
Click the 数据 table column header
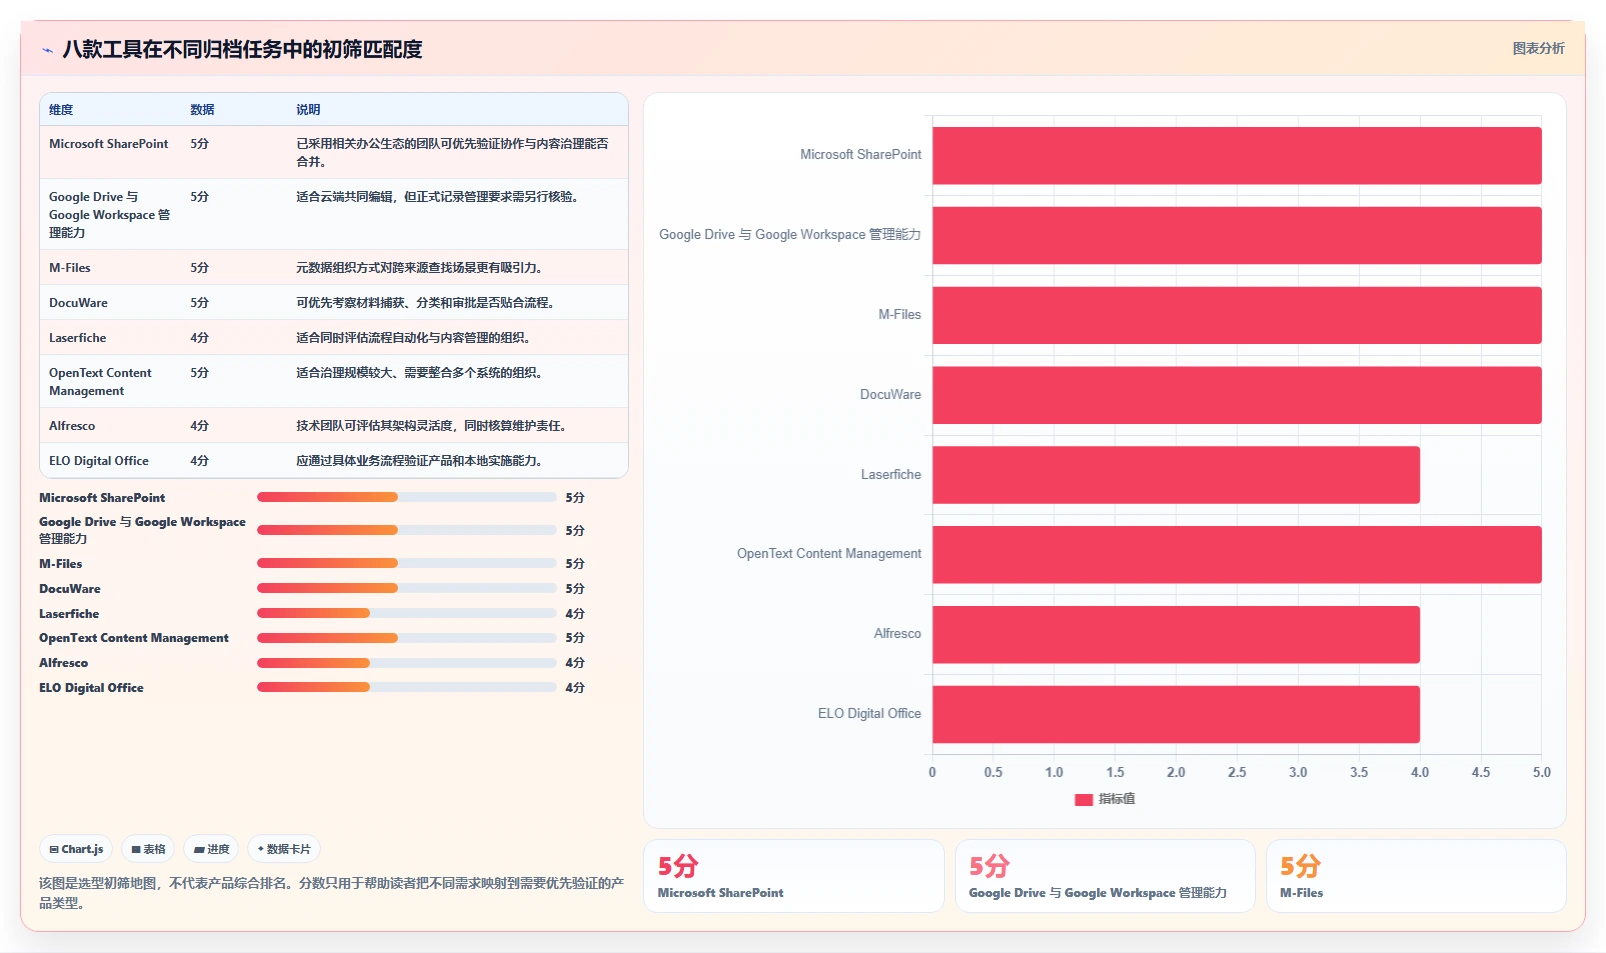(x=202, y=110)
